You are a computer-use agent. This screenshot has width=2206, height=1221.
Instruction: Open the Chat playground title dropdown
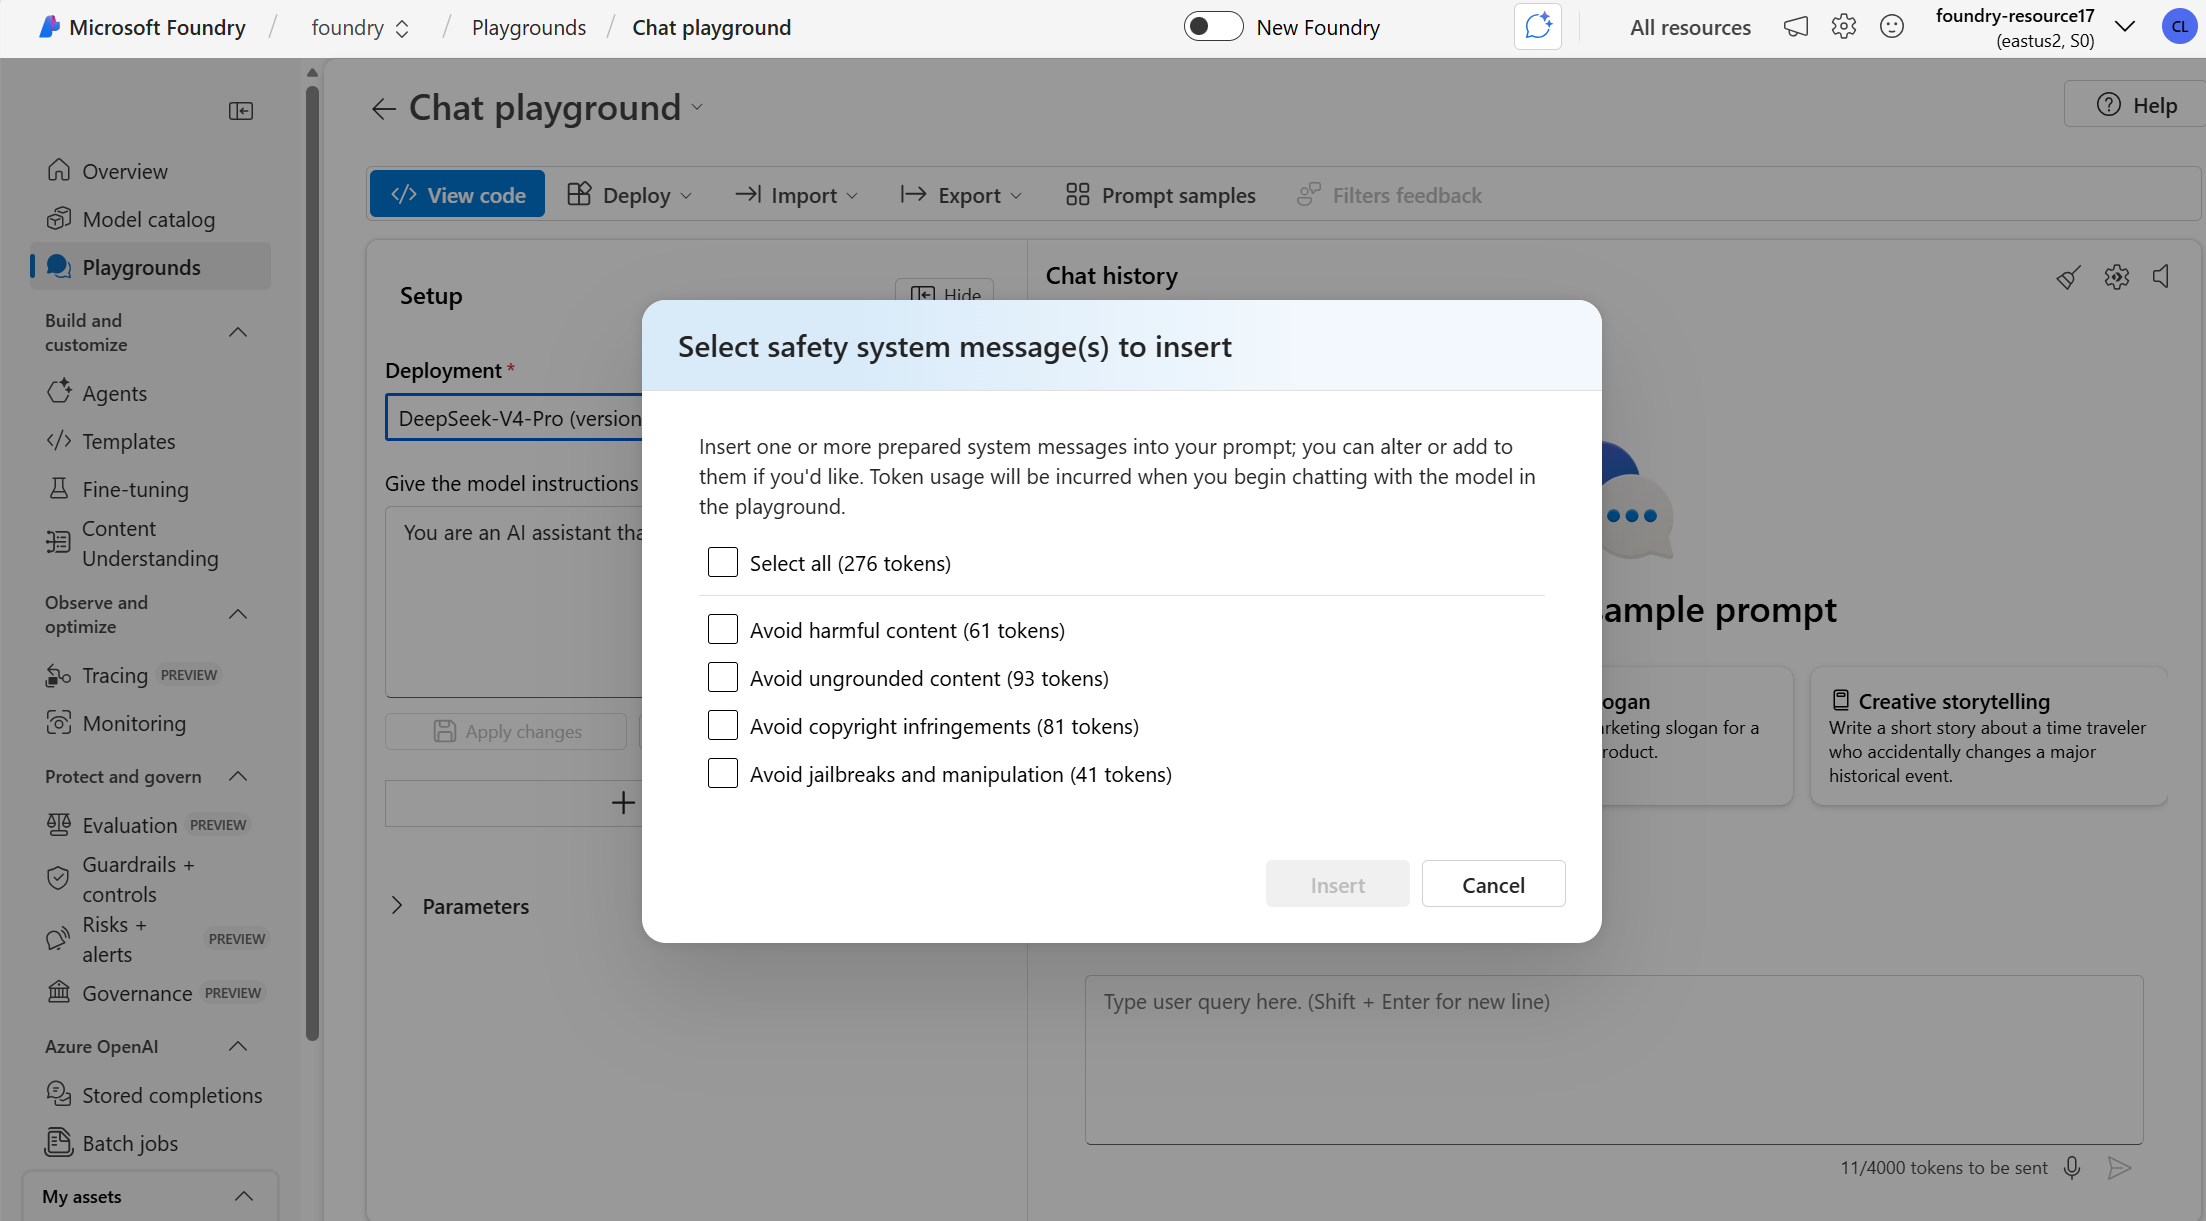(697, 108)
